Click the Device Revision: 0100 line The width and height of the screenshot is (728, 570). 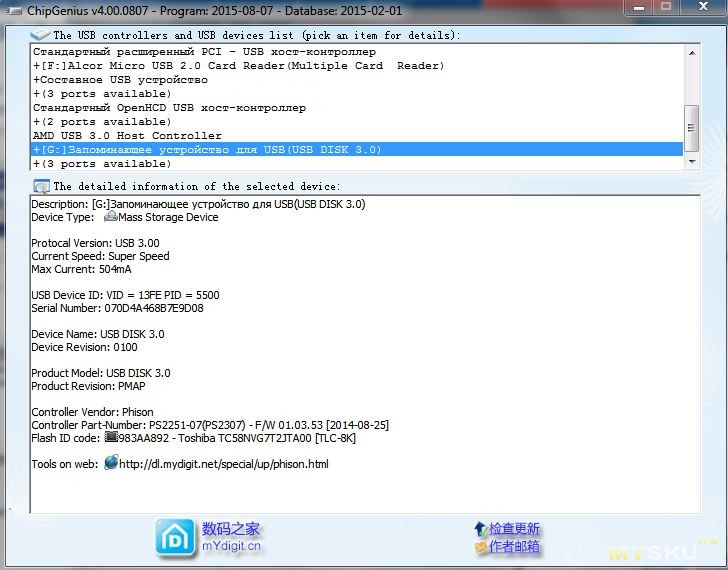point(84,347)
